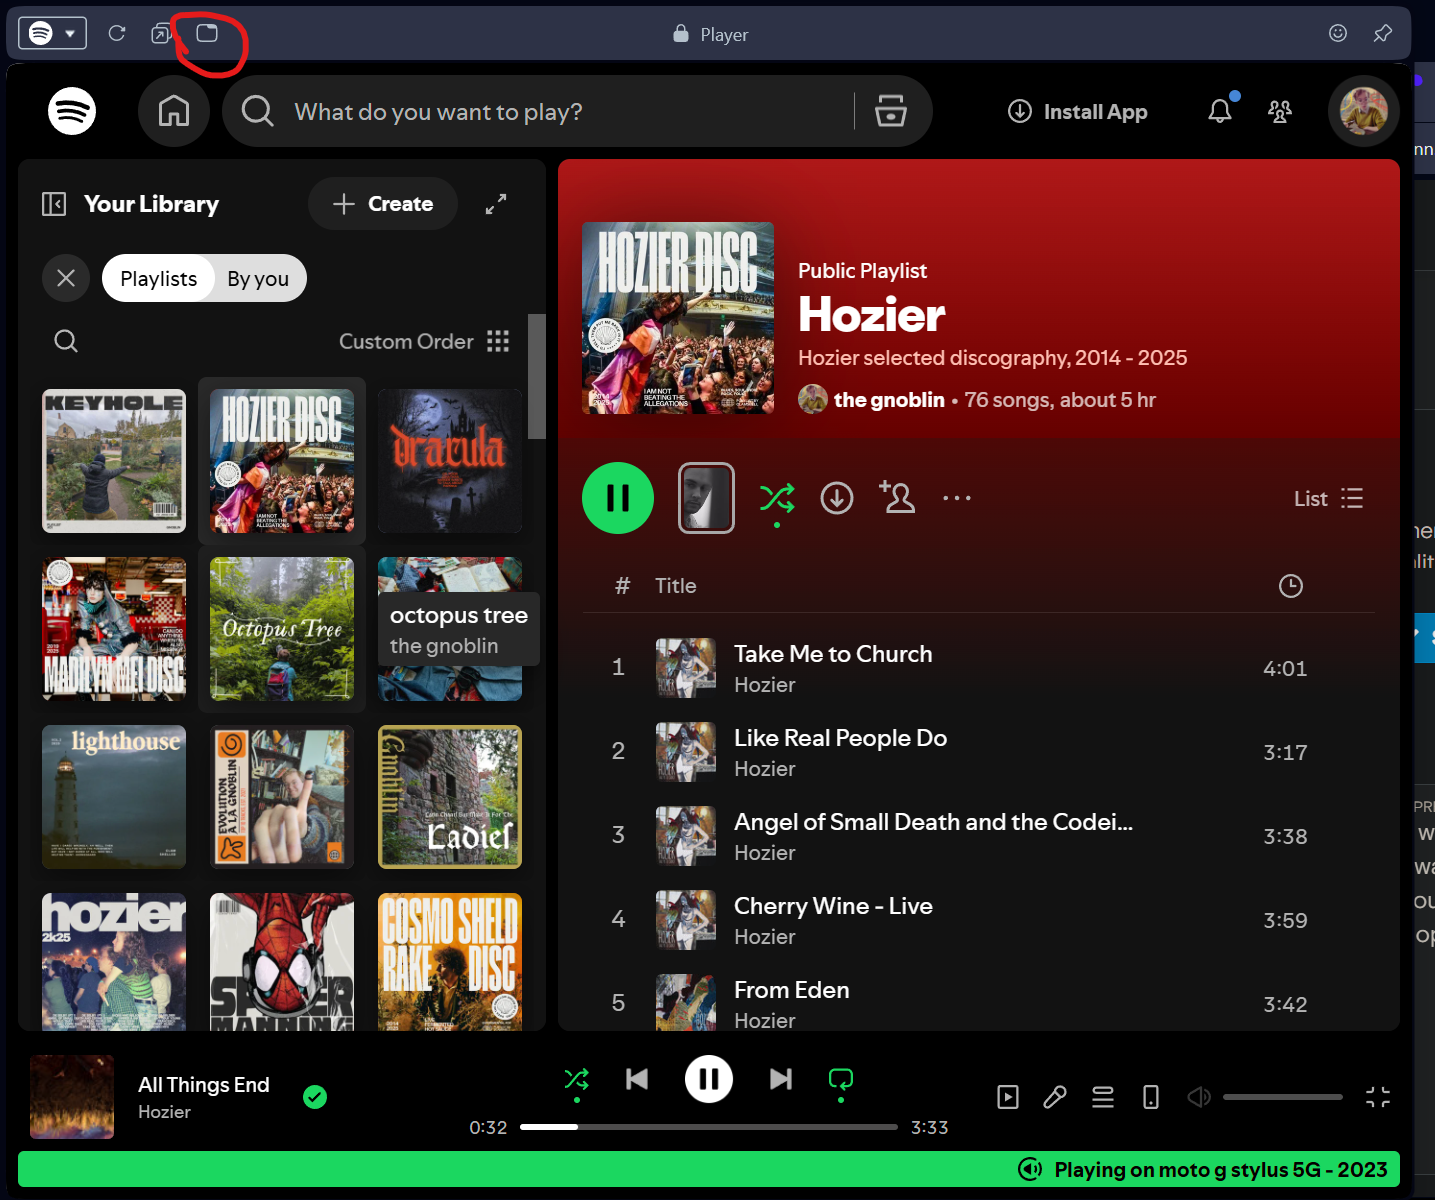1435x1200 pixels.
Task: Open the notifications bell
Action: 1219,111
